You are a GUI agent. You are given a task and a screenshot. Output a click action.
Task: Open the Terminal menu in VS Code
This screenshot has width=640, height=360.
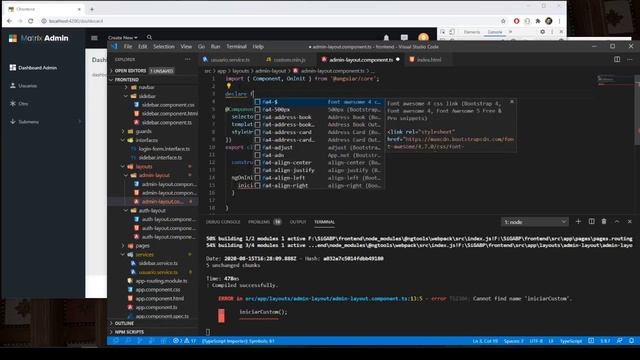[x=236, y=47]
